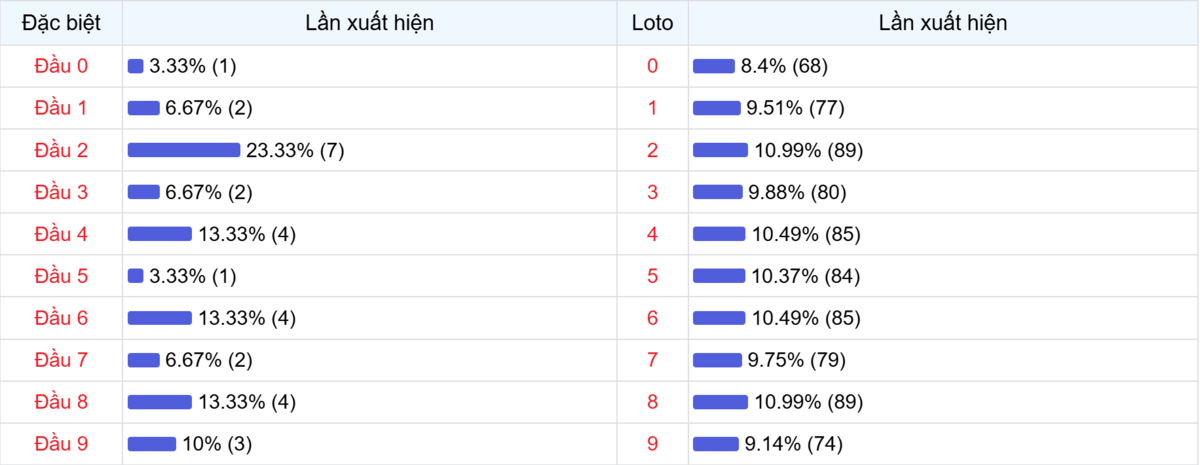Select the 'Đầu 2' row label
This screenshot has width=1200, height=465.
61,150
